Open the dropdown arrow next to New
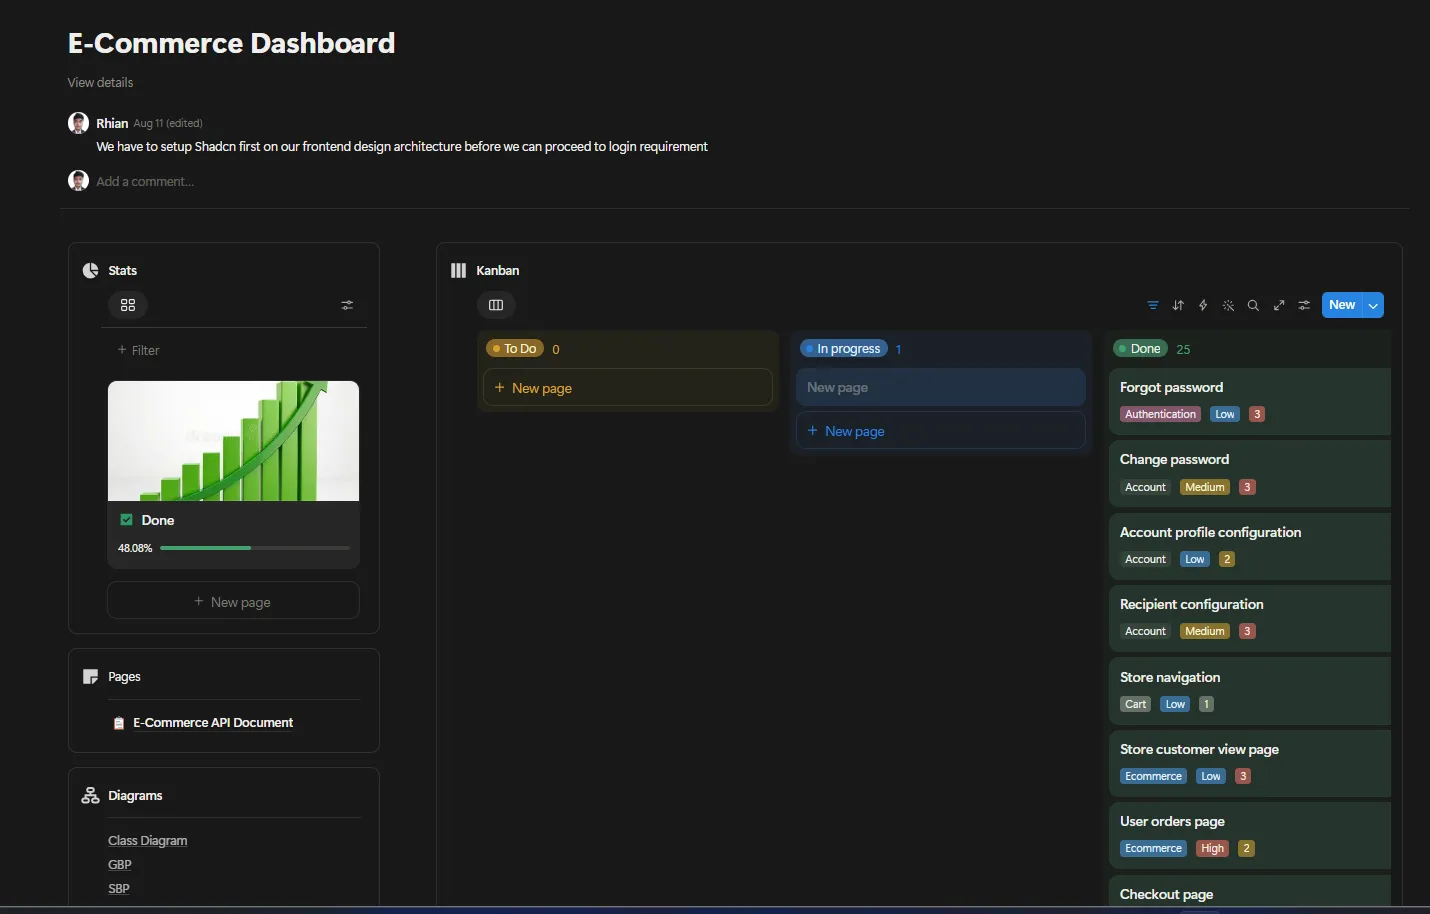This screenshot has height=914, width=1430. point(1373,305)
